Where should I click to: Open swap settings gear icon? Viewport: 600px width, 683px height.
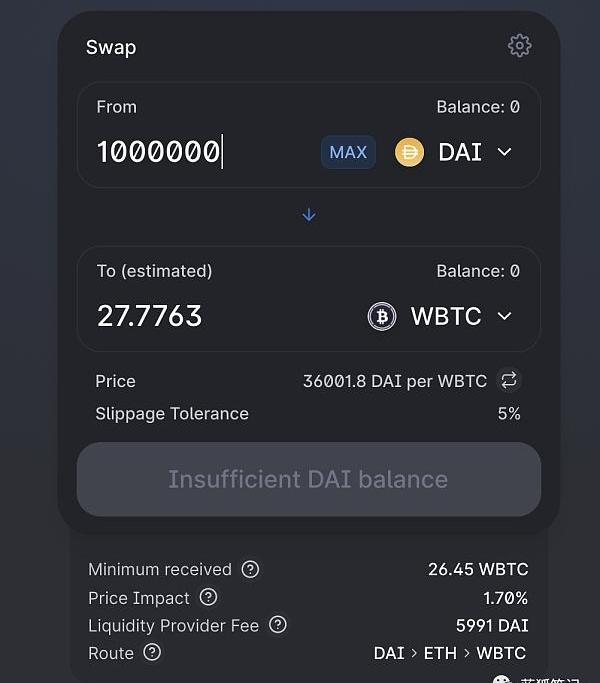[519, 46]
